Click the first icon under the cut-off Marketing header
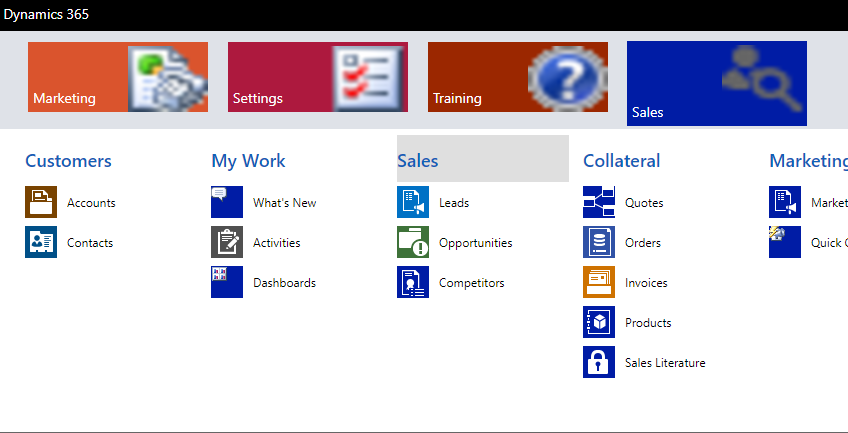Screen dimensions: 848x433 [785, 202]
